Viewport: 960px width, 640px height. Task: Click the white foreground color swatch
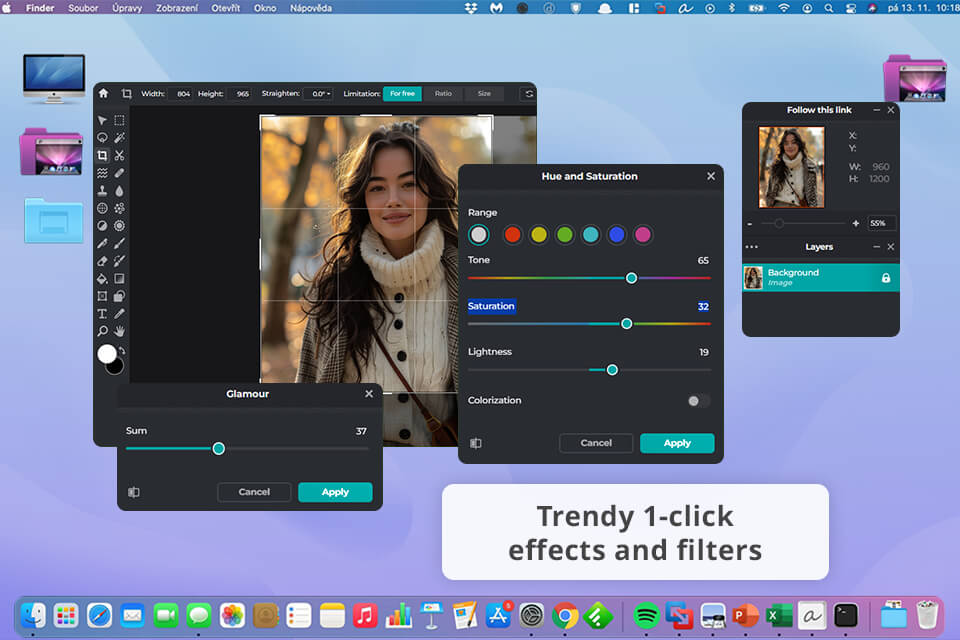tap(107, 353)
